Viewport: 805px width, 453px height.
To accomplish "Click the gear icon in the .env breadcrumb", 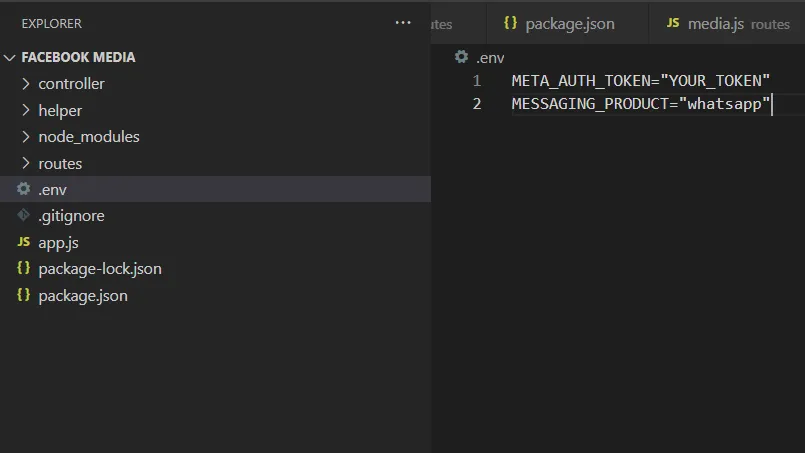I will 461,57.
